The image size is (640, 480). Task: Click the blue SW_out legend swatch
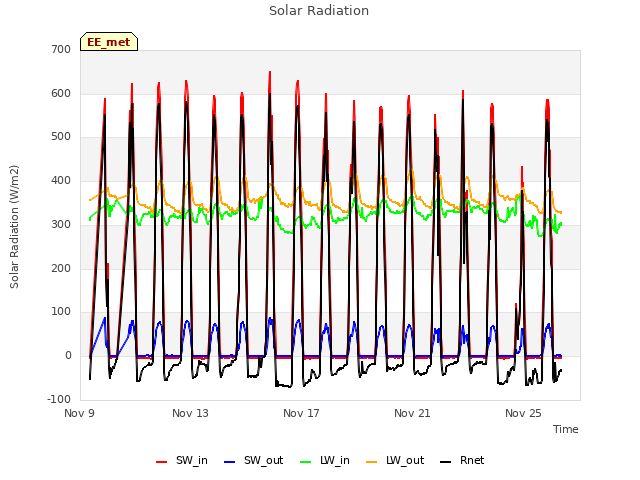[230, 462]
